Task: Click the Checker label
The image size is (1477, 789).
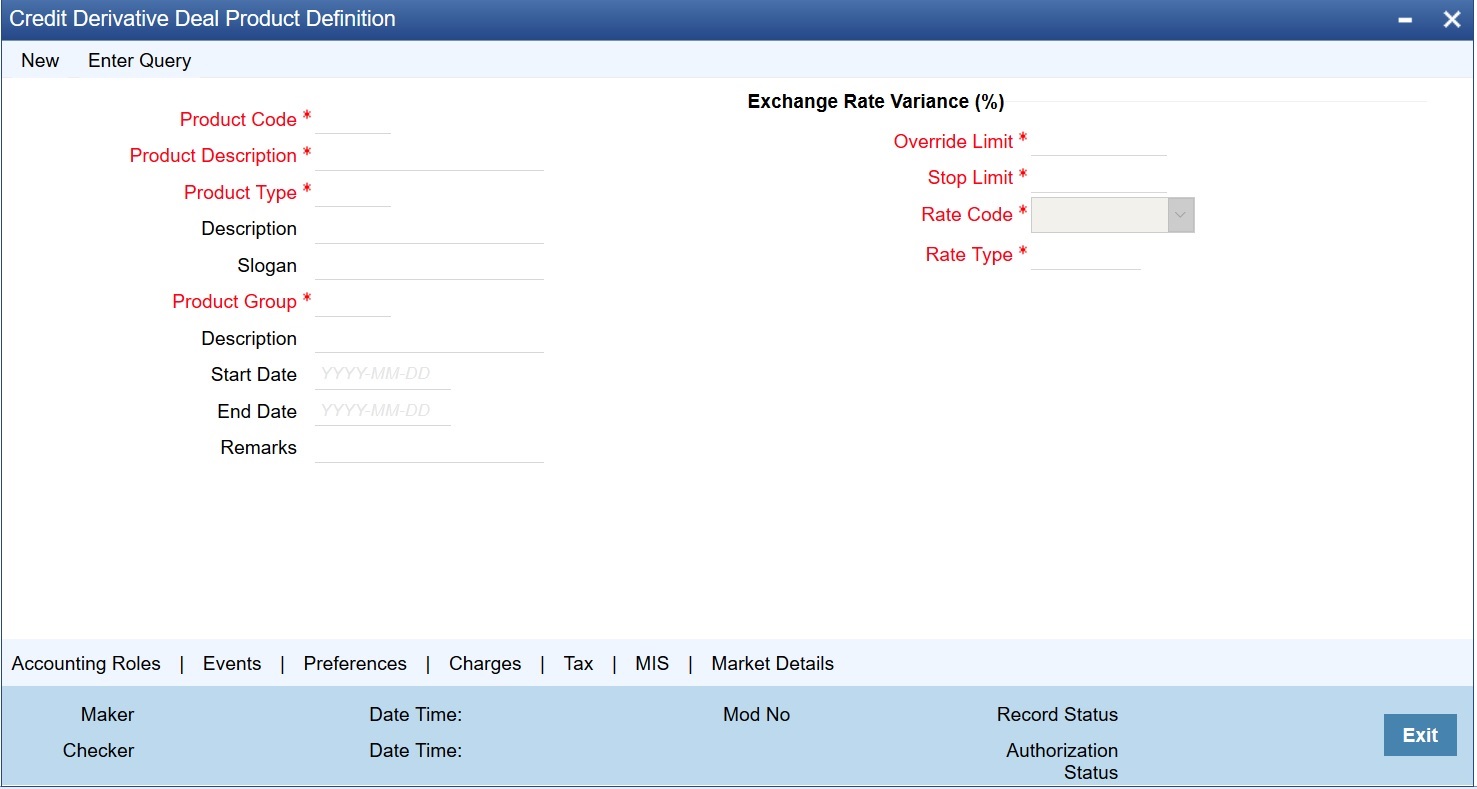Action: pos(98,751)
